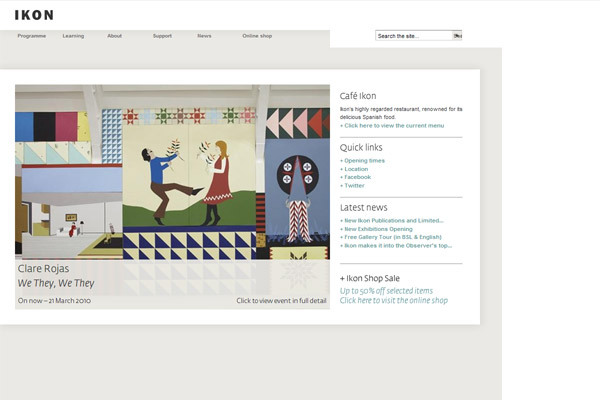Click the Quick links heading
600x400 pixels.
tap(361, 147)
